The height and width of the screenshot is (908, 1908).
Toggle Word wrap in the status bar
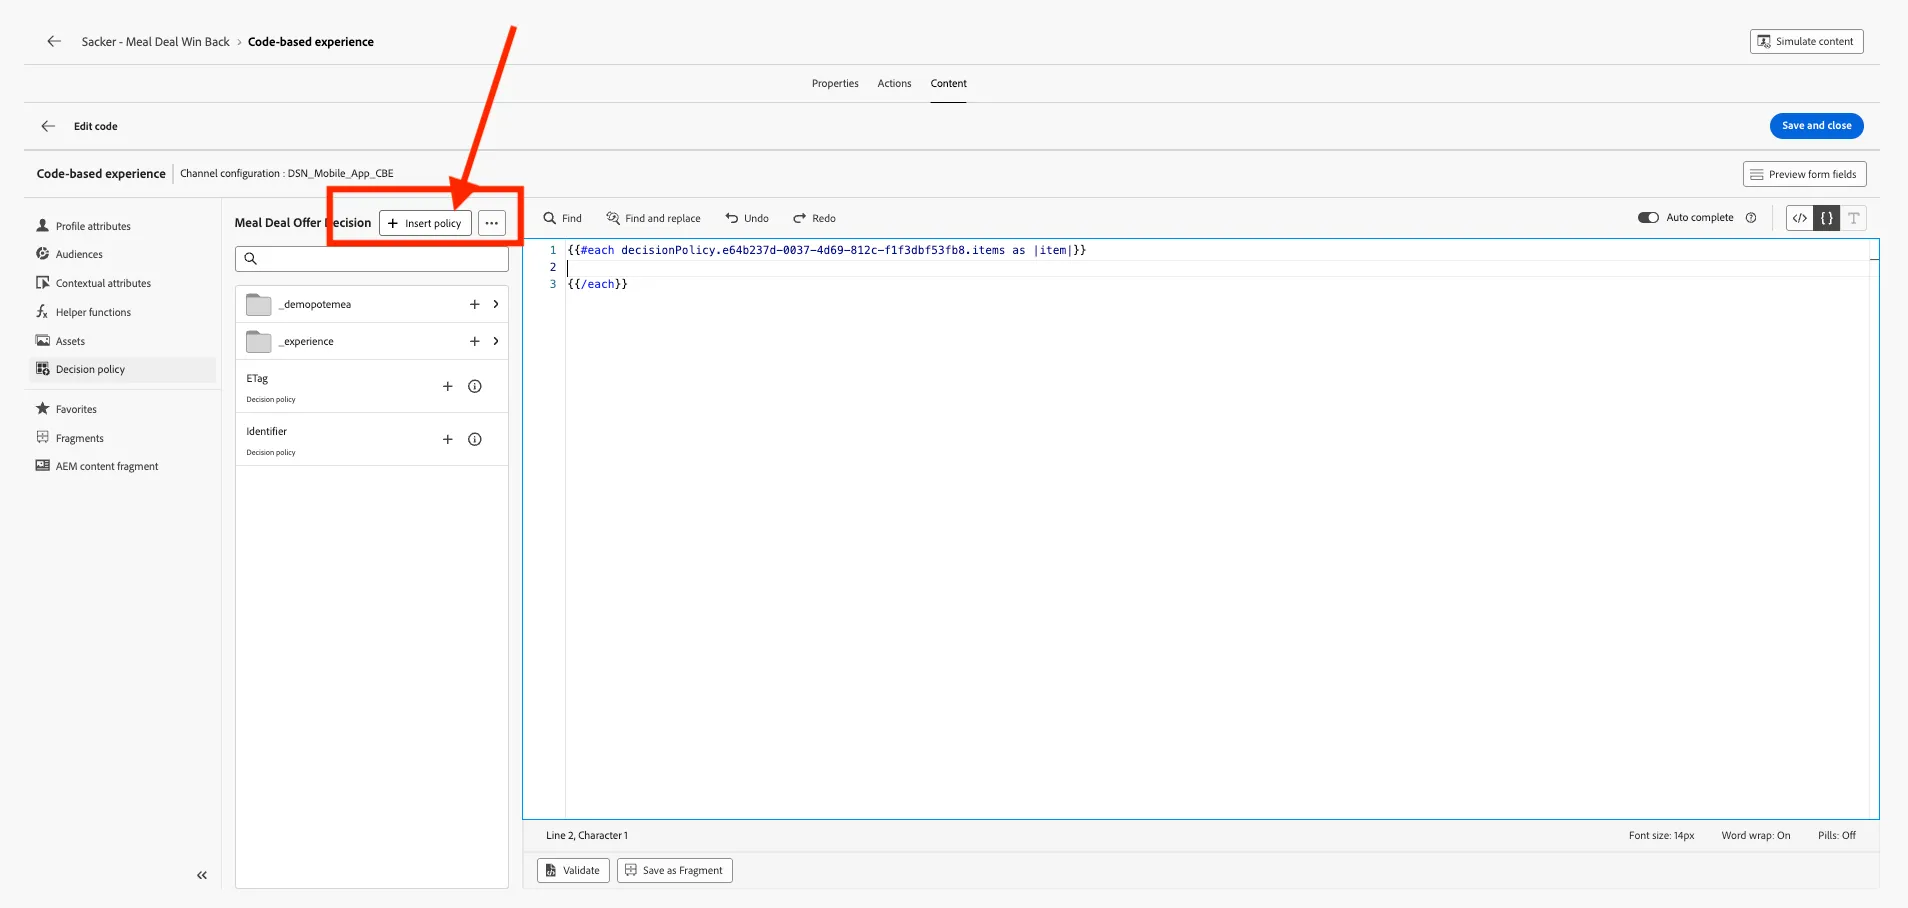pos(1756,835)
